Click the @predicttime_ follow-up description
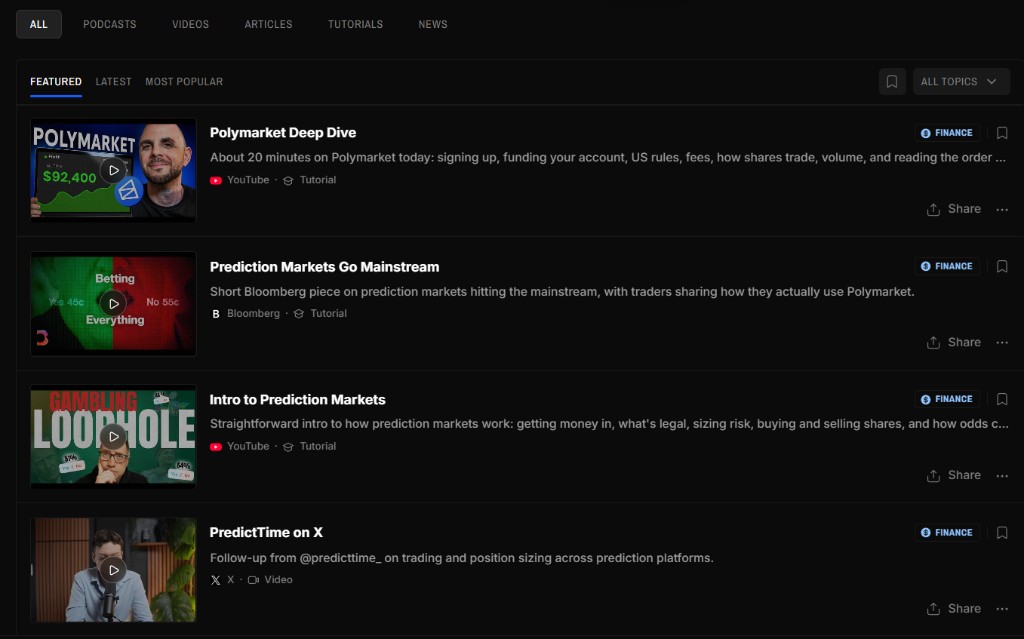Image resolution: width=1024 pixels, height=639 pixels. click(462, 558)
